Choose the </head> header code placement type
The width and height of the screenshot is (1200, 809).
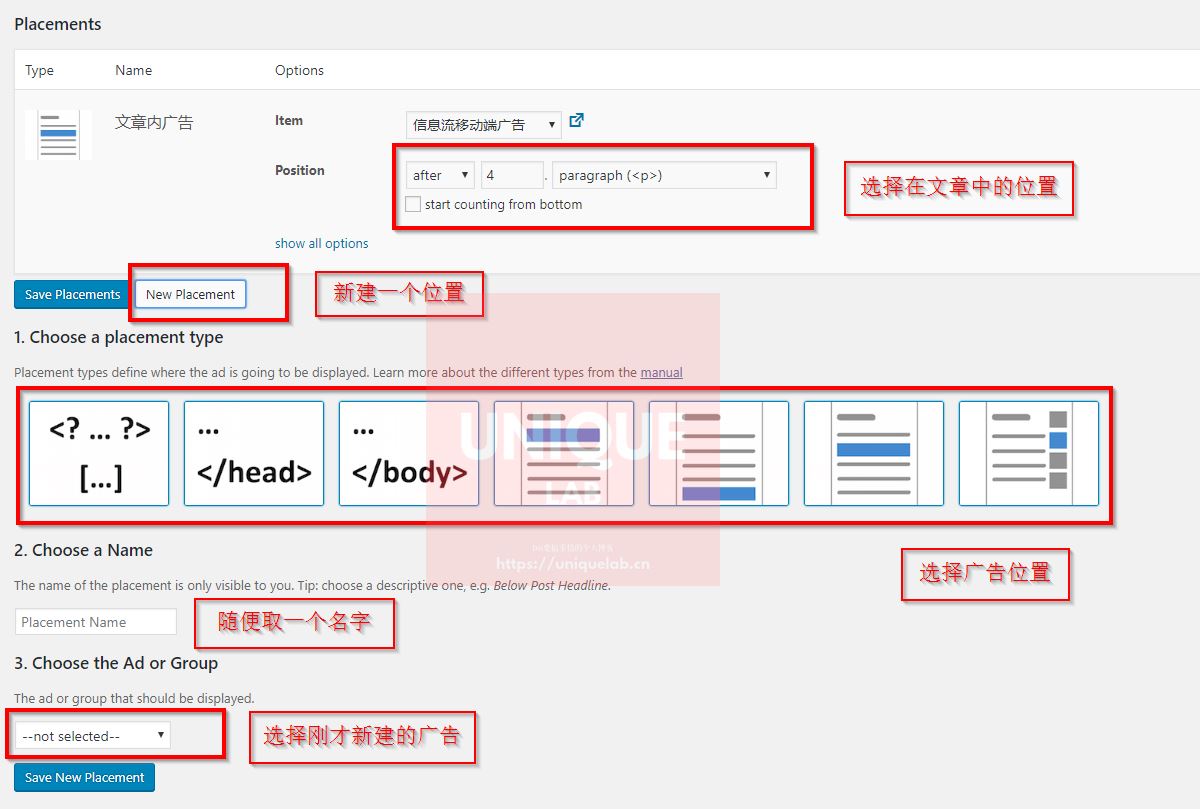pyautogui.click(x=254, y=453)
